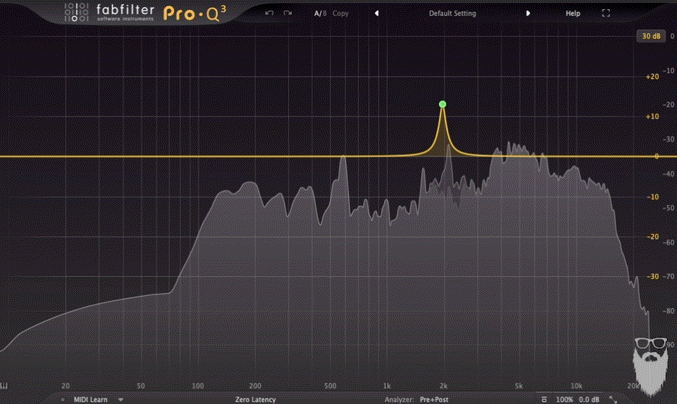Image resolution: width=677 pixels, height=404 pixels.
Task: Open the Default Setting preset menu
Action: point(452,13)
